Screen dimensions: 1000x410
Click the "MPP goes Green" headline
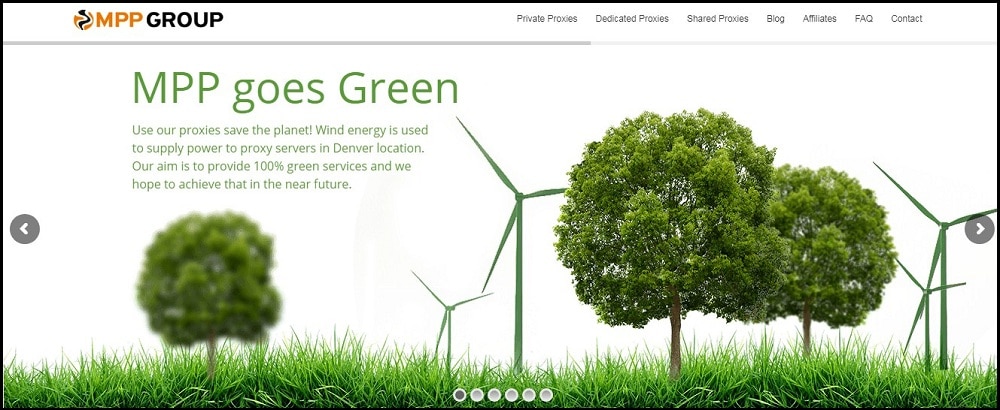click(295, 89)
